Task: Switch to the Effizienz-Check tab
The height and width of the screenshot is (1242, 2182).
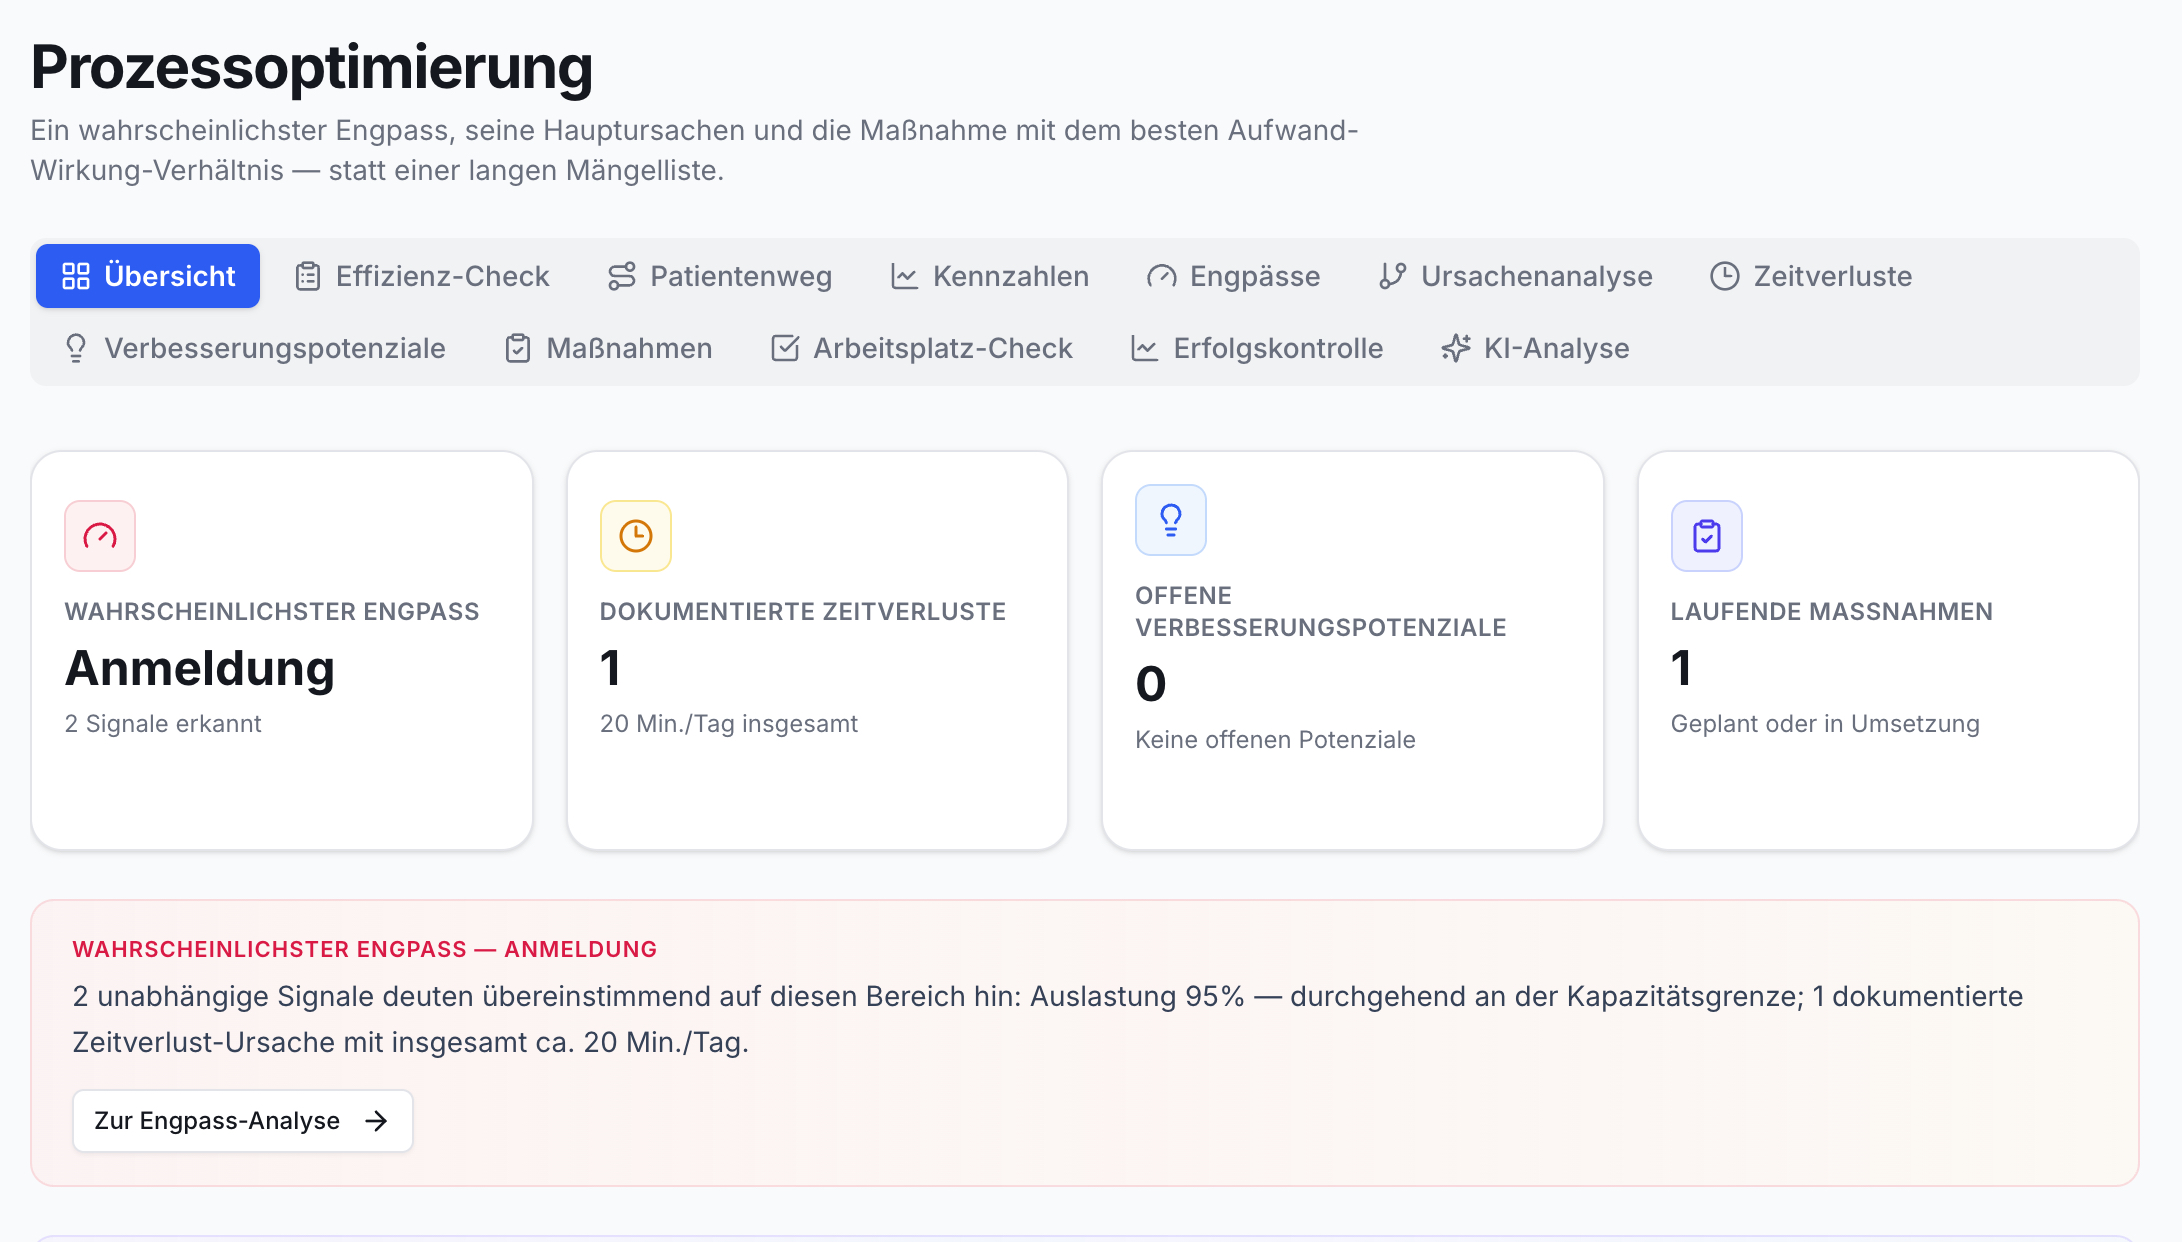Action: pyautogui.click(x=422, y=276)
